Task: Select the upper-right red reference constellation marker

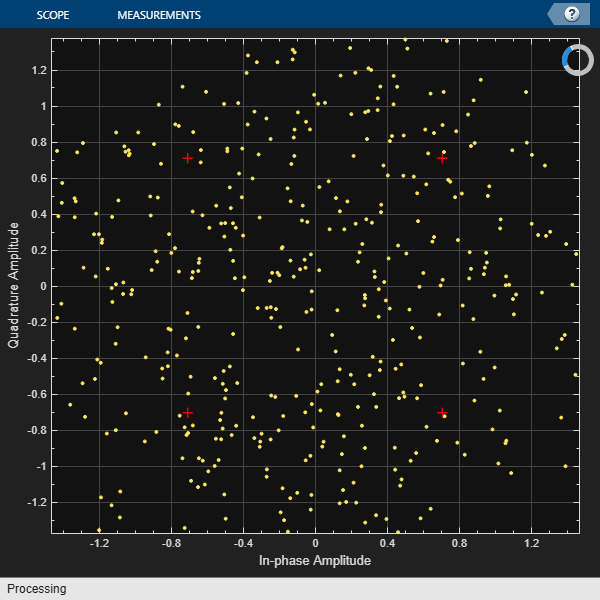Action: pyautogui.click(x=442, y=158)
